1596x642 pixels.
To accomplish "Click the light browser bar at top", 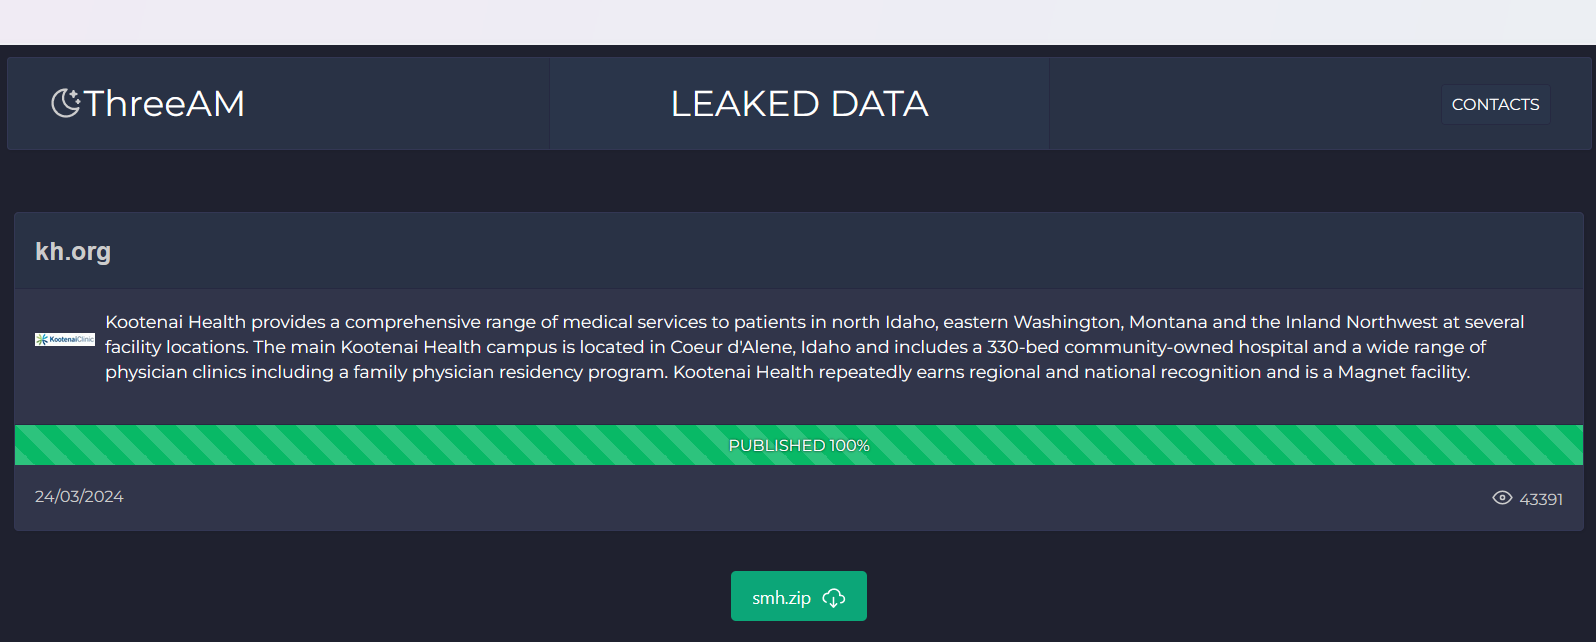I will pyautogui.click(x=798, y=22).
